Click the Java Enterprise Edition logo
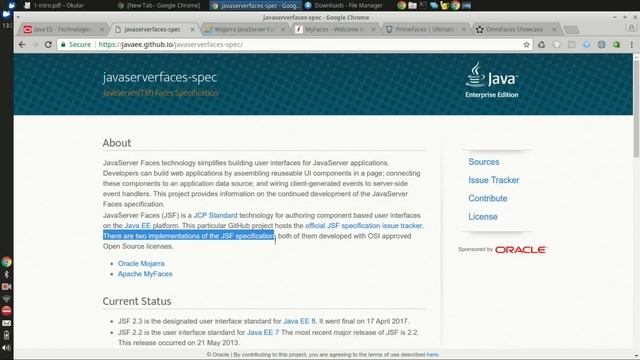The image size is (640, 360). click(x=491, y=80)
